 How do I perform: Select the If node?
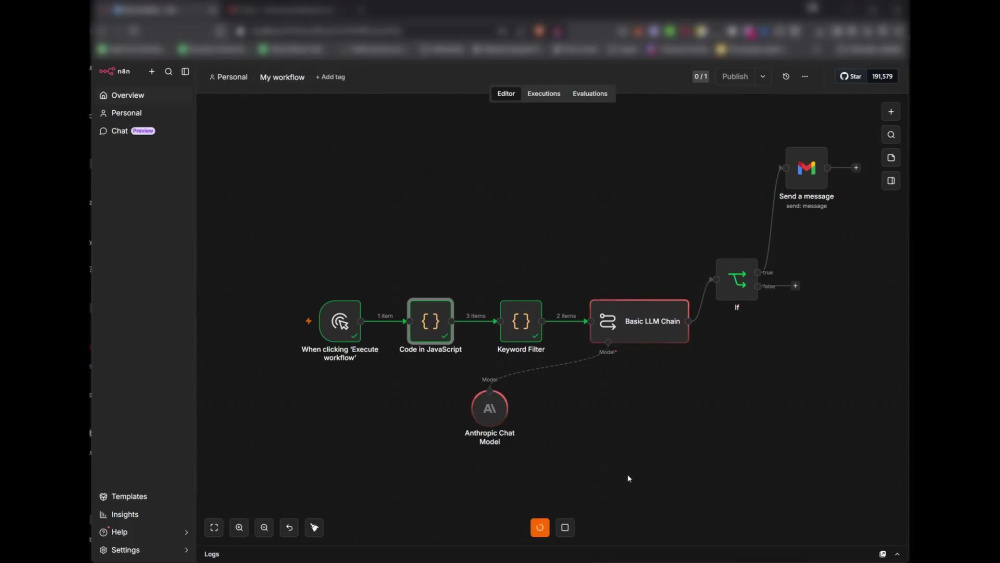coord(737,279)
